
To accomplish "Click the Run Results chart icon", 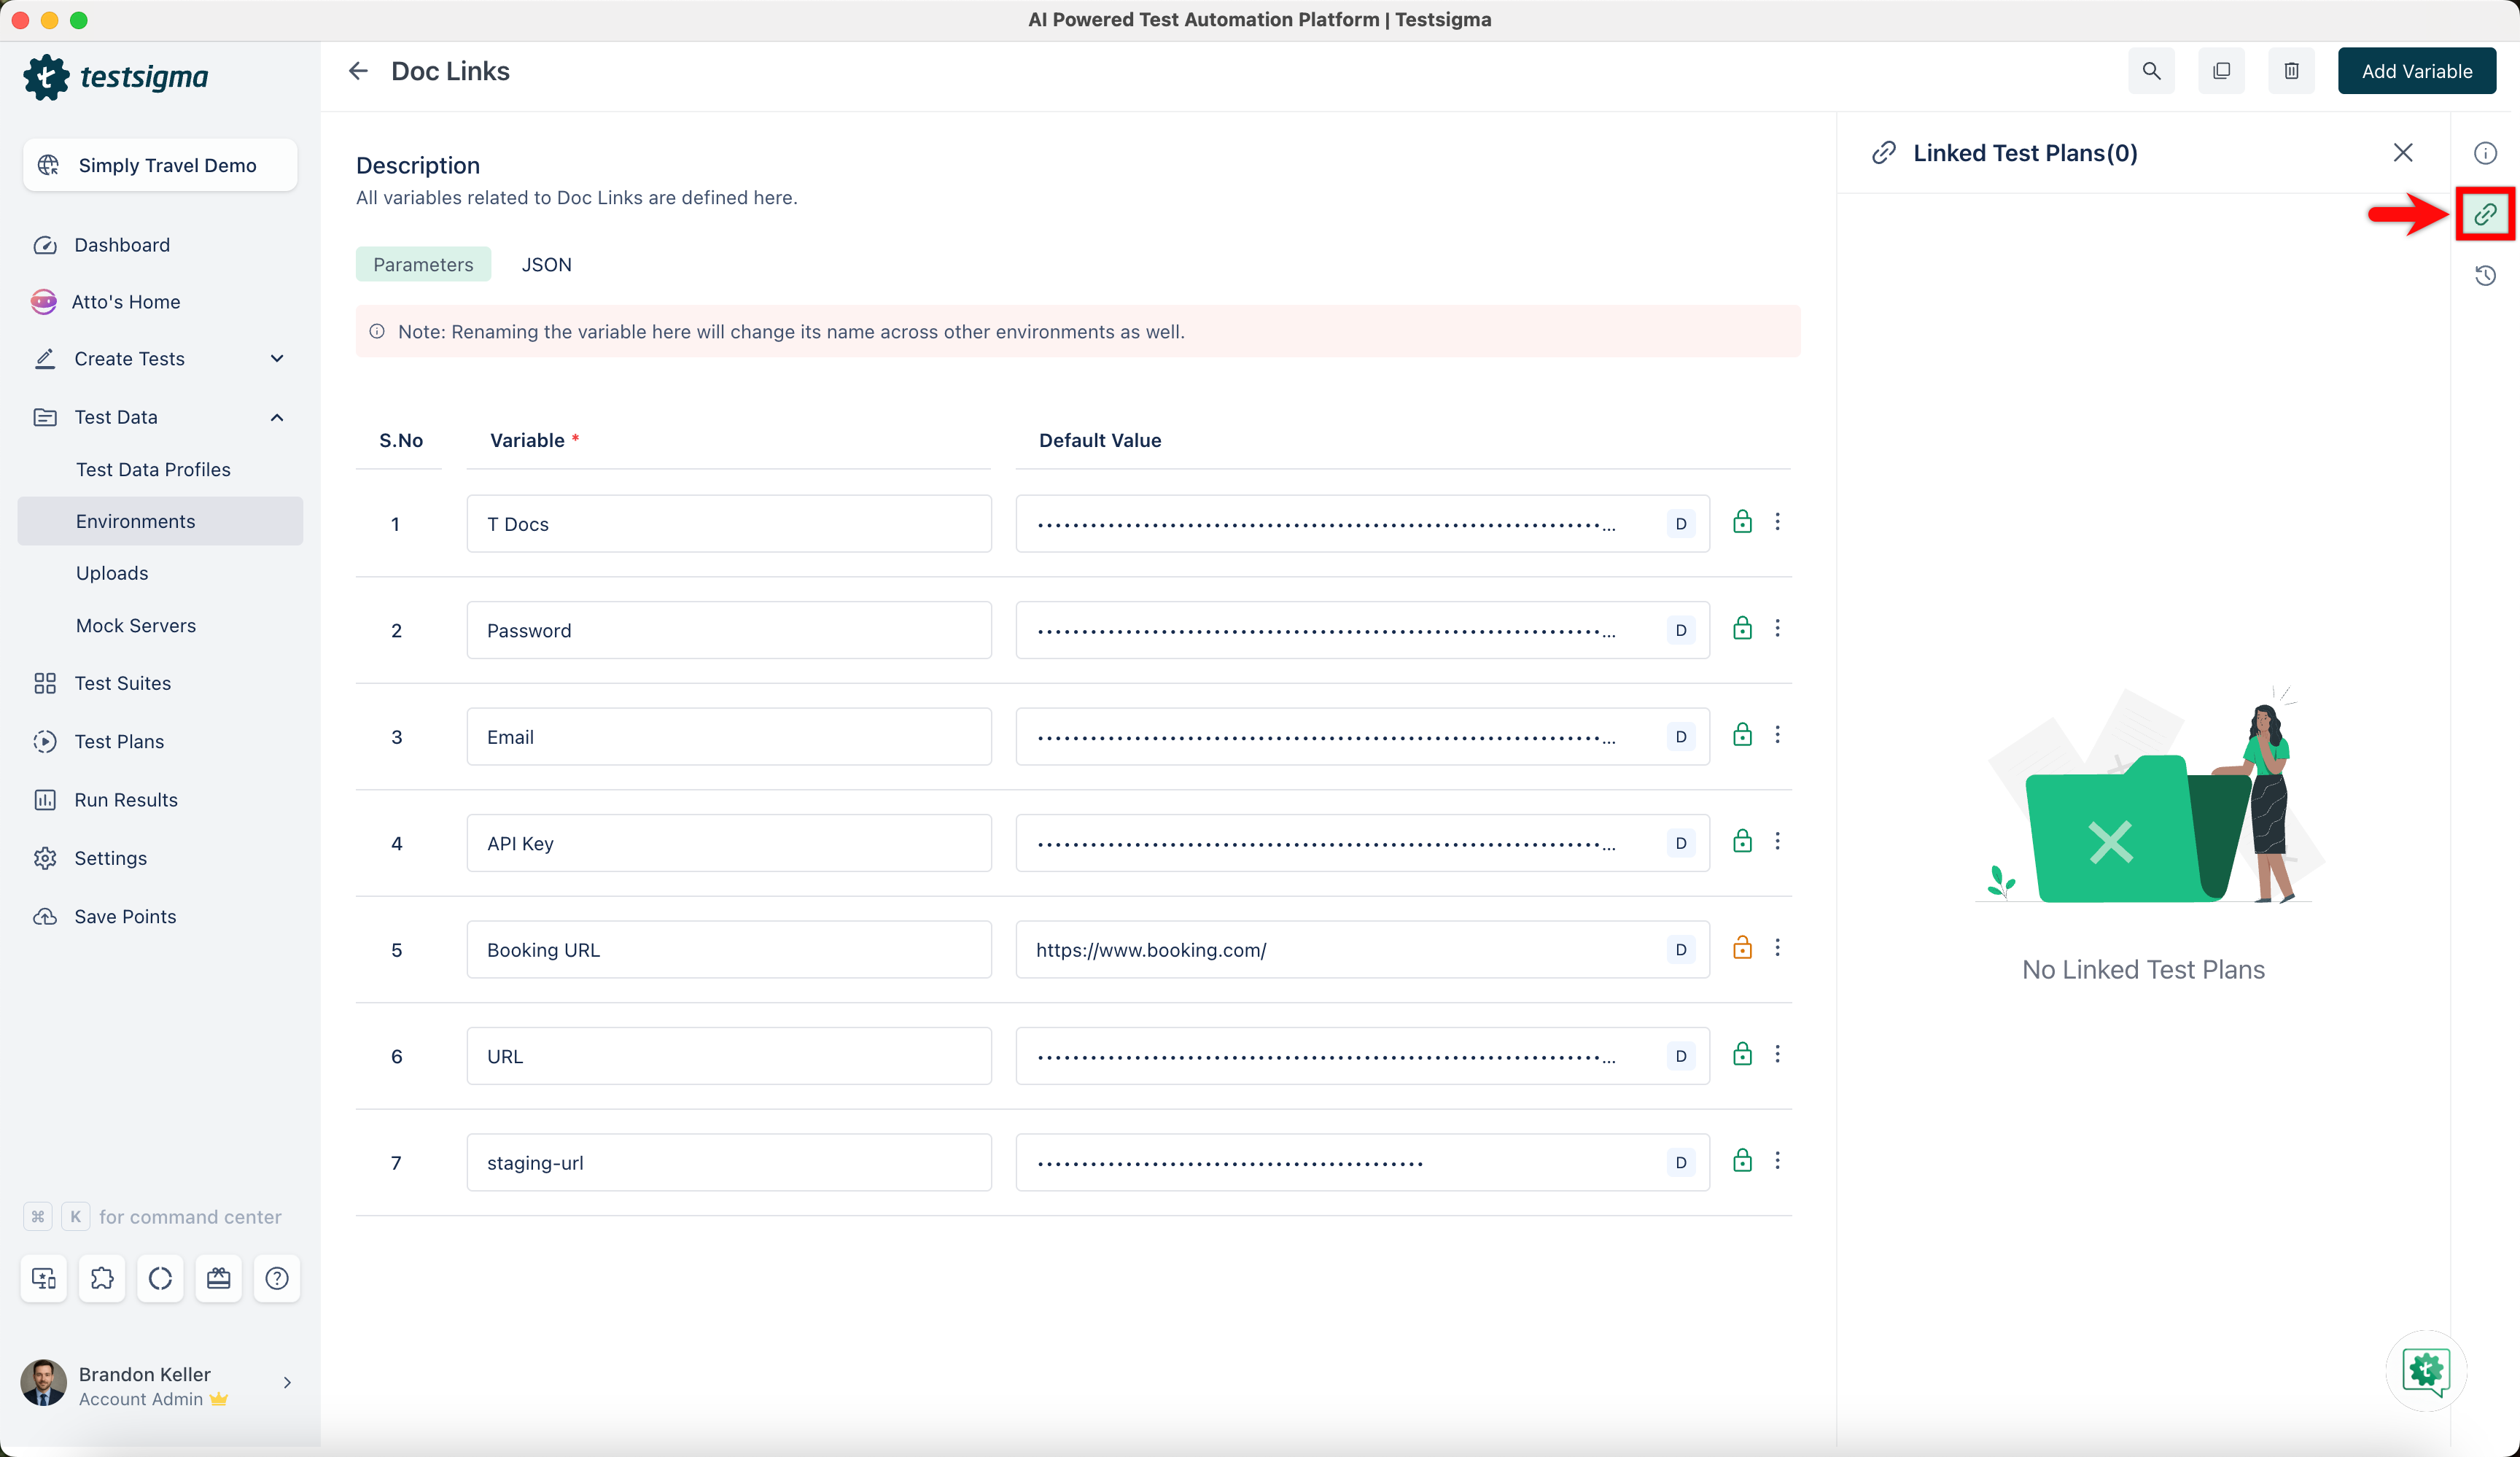I will coord(45,800).
